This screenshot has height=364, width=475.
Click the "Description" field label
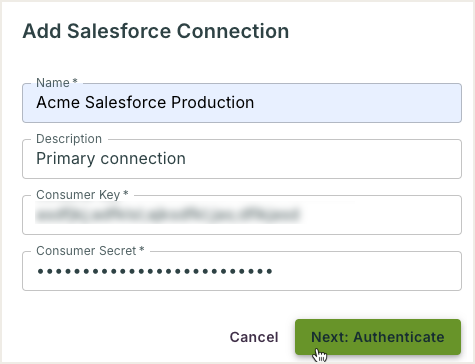(69, 139)
